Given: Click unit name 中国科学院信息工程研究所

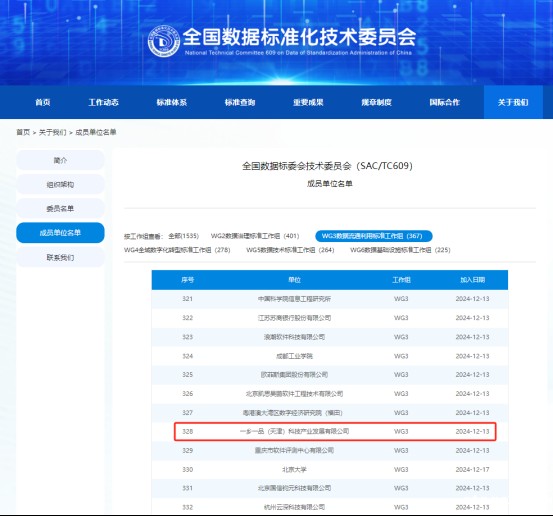Looking at the screenshot, I should pos(294,299).
